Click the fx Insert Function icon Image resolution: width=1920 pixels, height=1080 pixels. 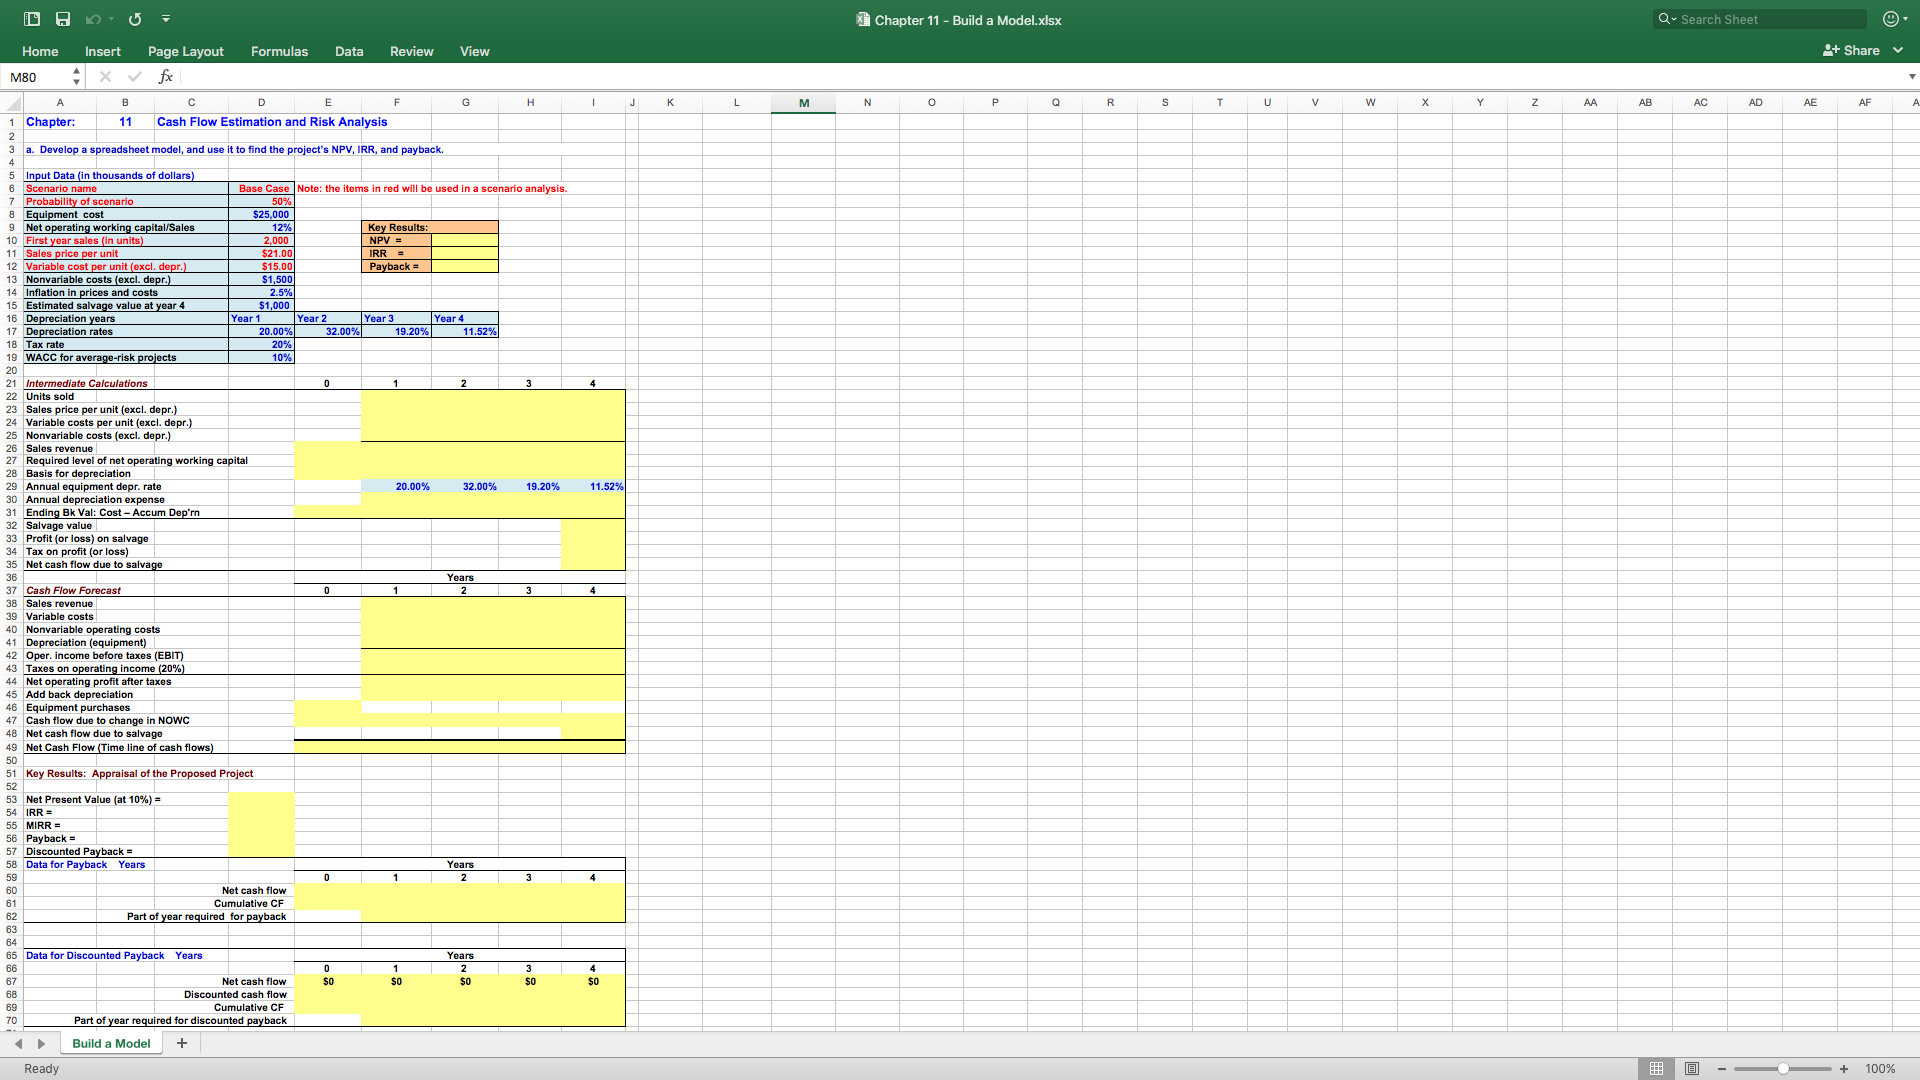coord(166,77)
